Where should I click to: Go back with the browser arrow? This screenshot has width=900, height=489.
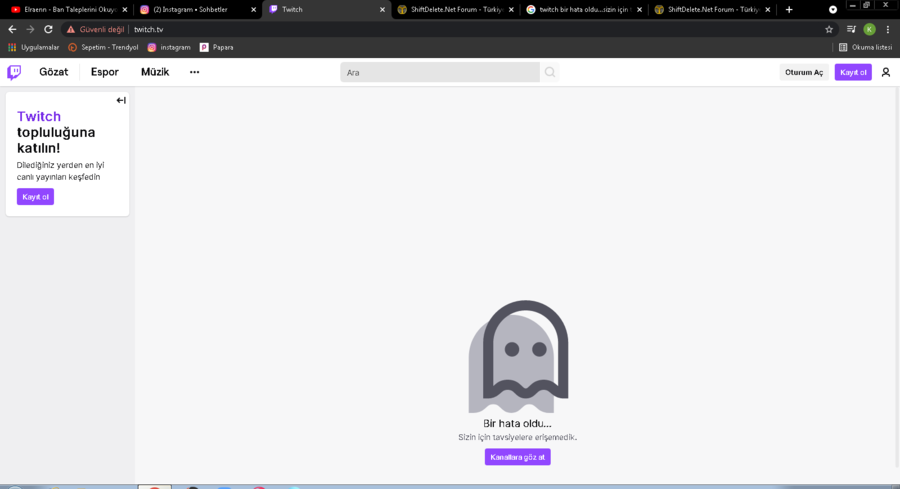[x=12, y=29]
